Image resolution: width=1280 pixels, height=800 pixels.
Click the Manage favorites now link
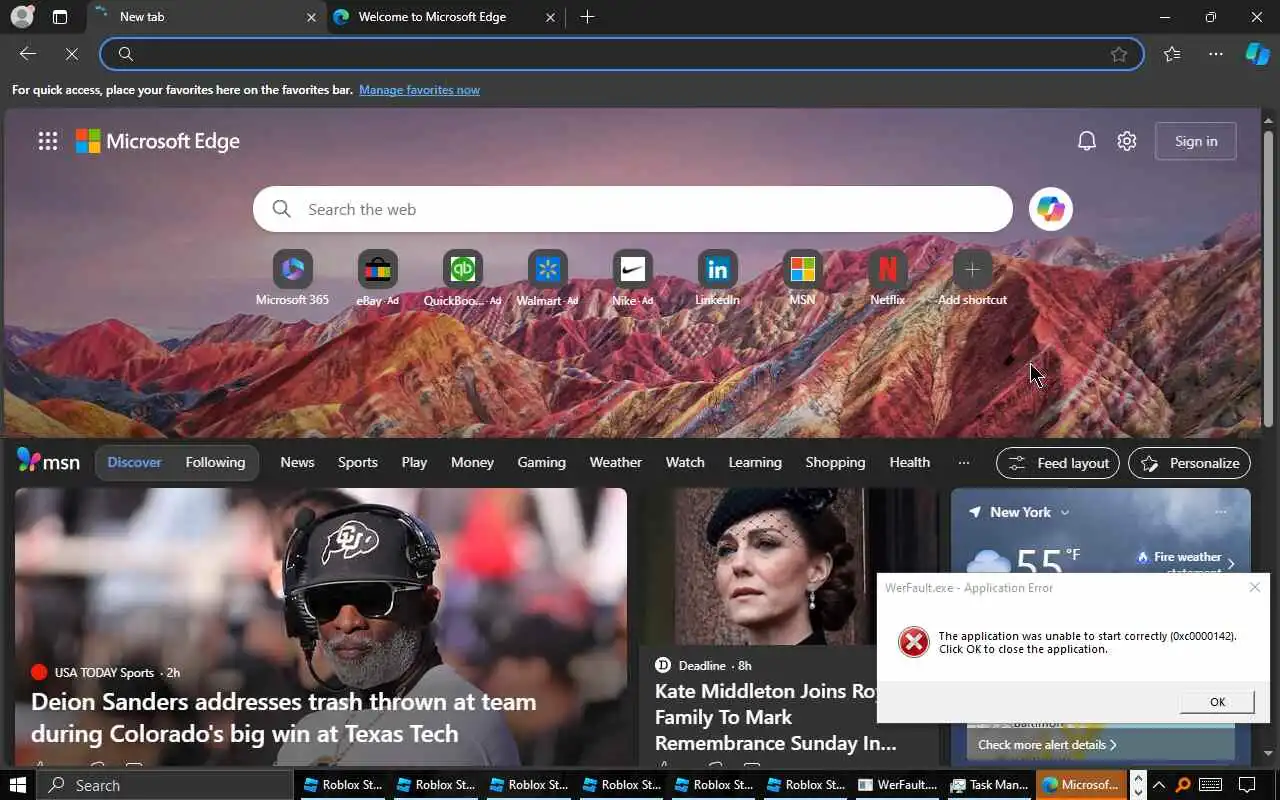coord(419,90)
